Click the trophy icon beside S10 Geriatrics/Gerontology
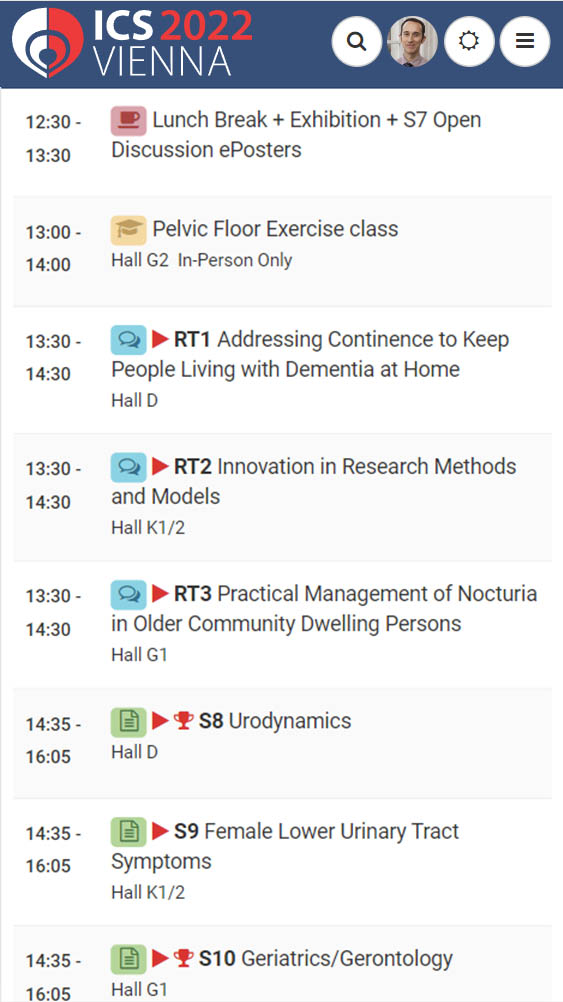Viewport: 563px width, 1002px height. (x=183, y=959)
